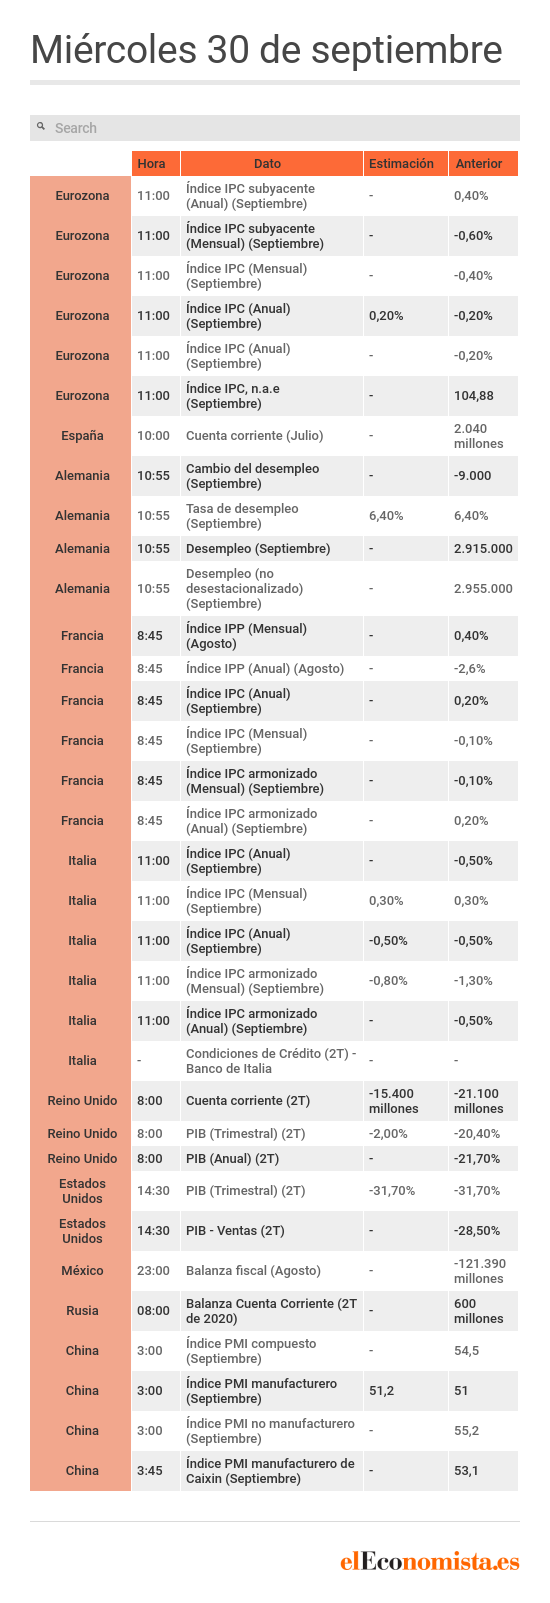Focus the Search input field

click(275, 128)
